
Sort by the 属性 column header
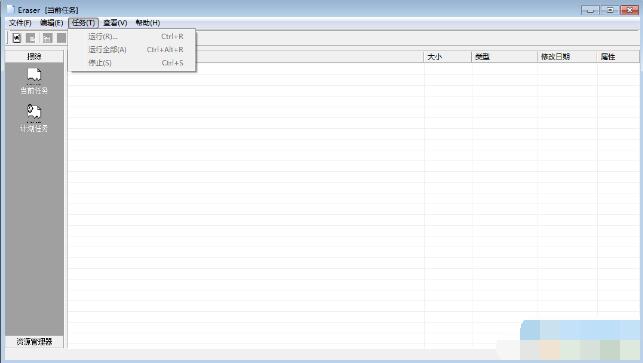[618, 57]
